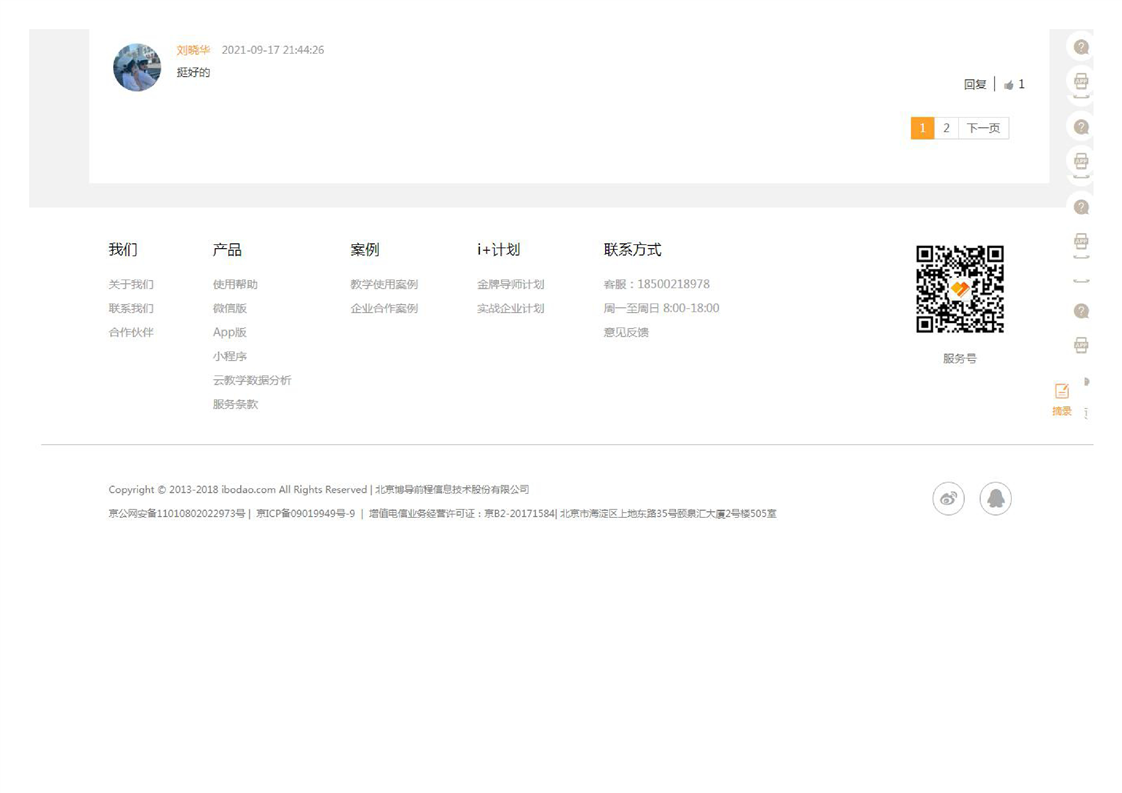Image resolution: width=1122 pixels, height=793 pixels.
Task: Open the Weibo social icon in footer
Action: coord(948,498)
